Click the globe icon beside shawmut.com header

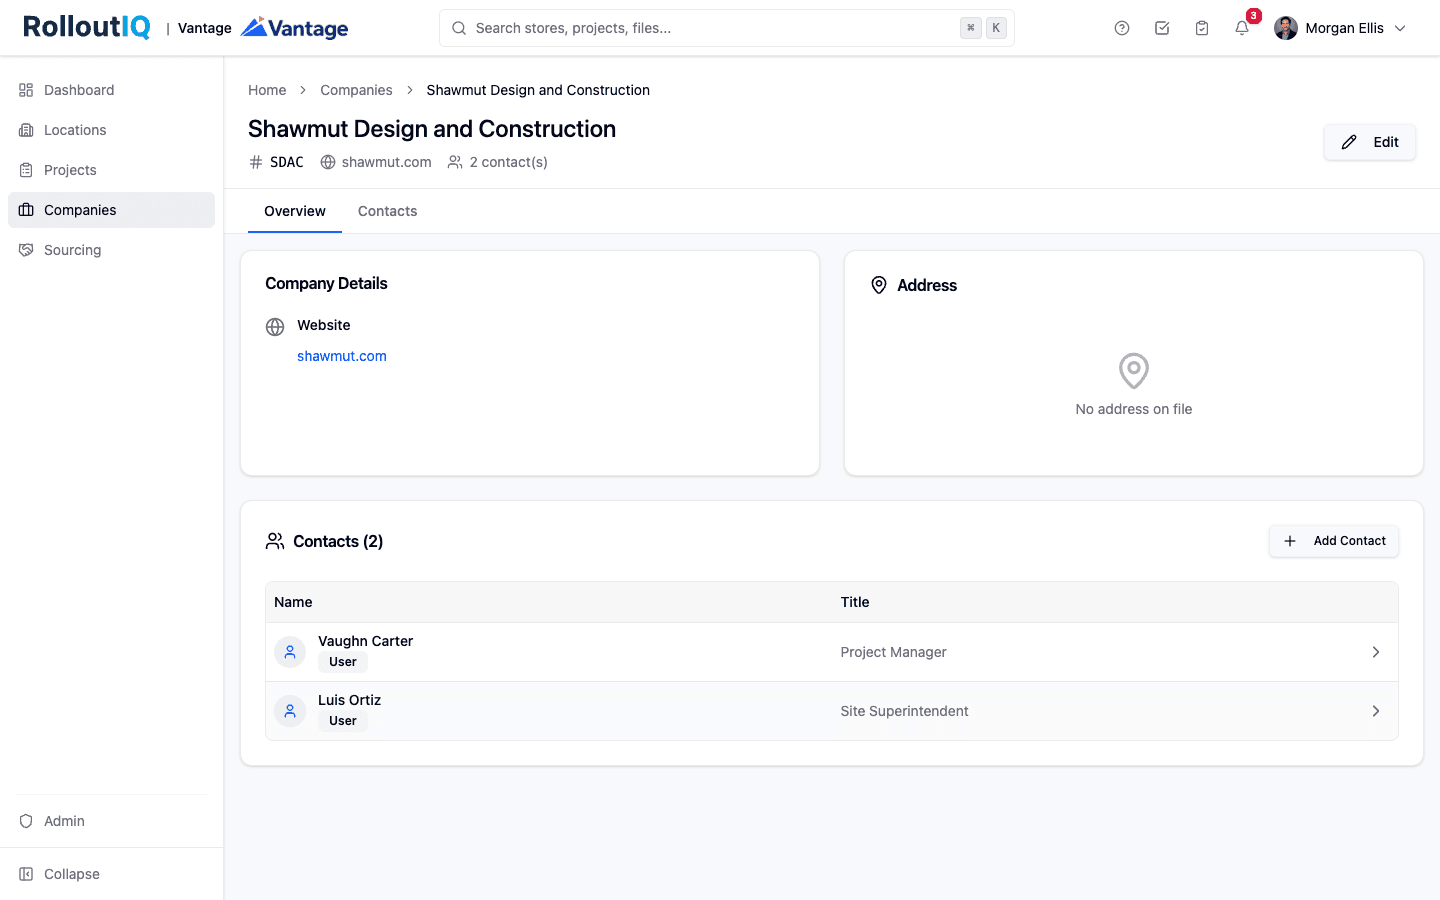click(x=328, y=162)
